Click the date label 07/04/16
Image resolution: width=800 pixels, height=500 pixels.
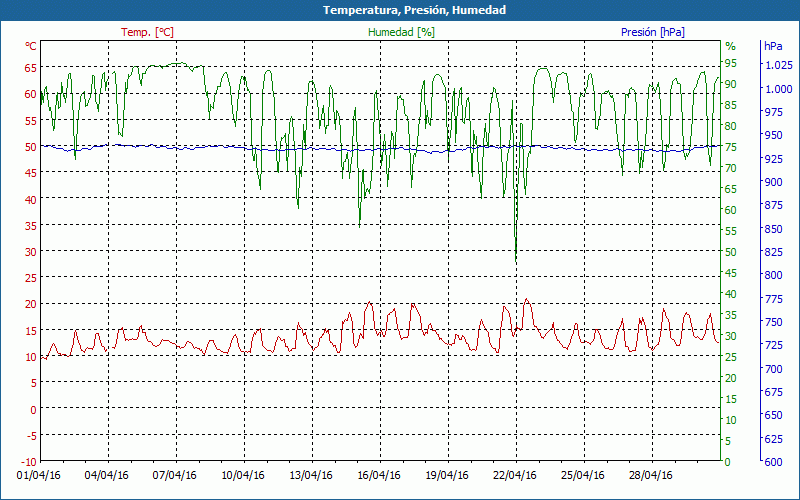click(x=174, y=475)
